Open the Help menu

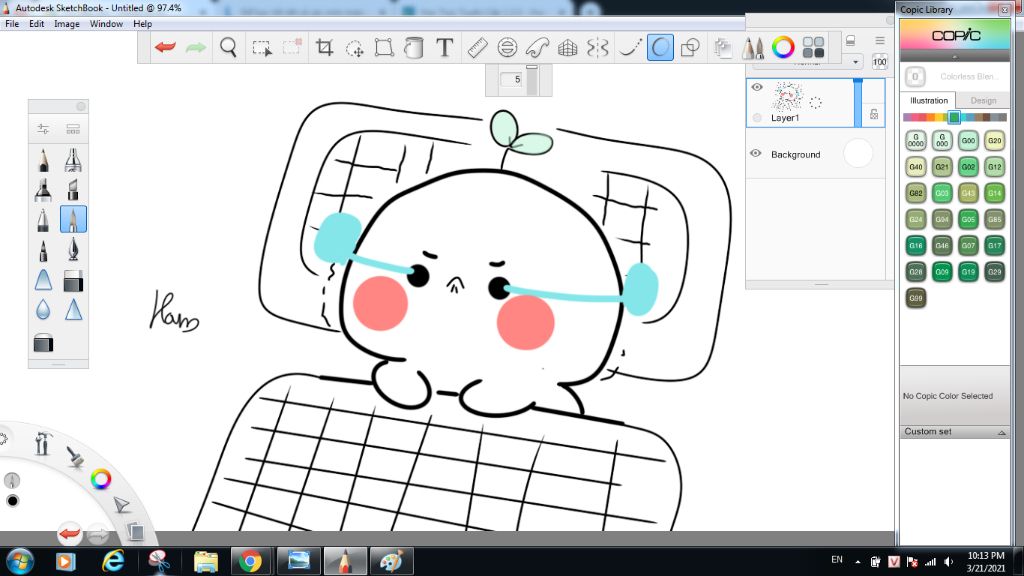point(142,24)
